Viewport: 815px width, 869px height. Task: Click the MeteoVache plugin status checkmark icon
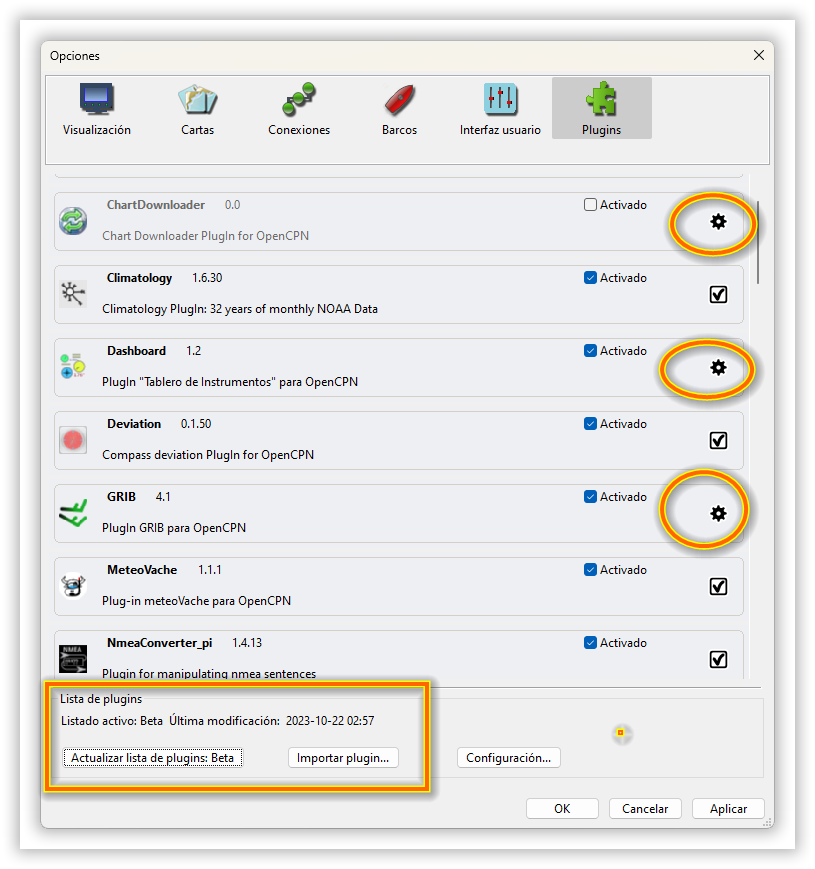pos(718,586)
